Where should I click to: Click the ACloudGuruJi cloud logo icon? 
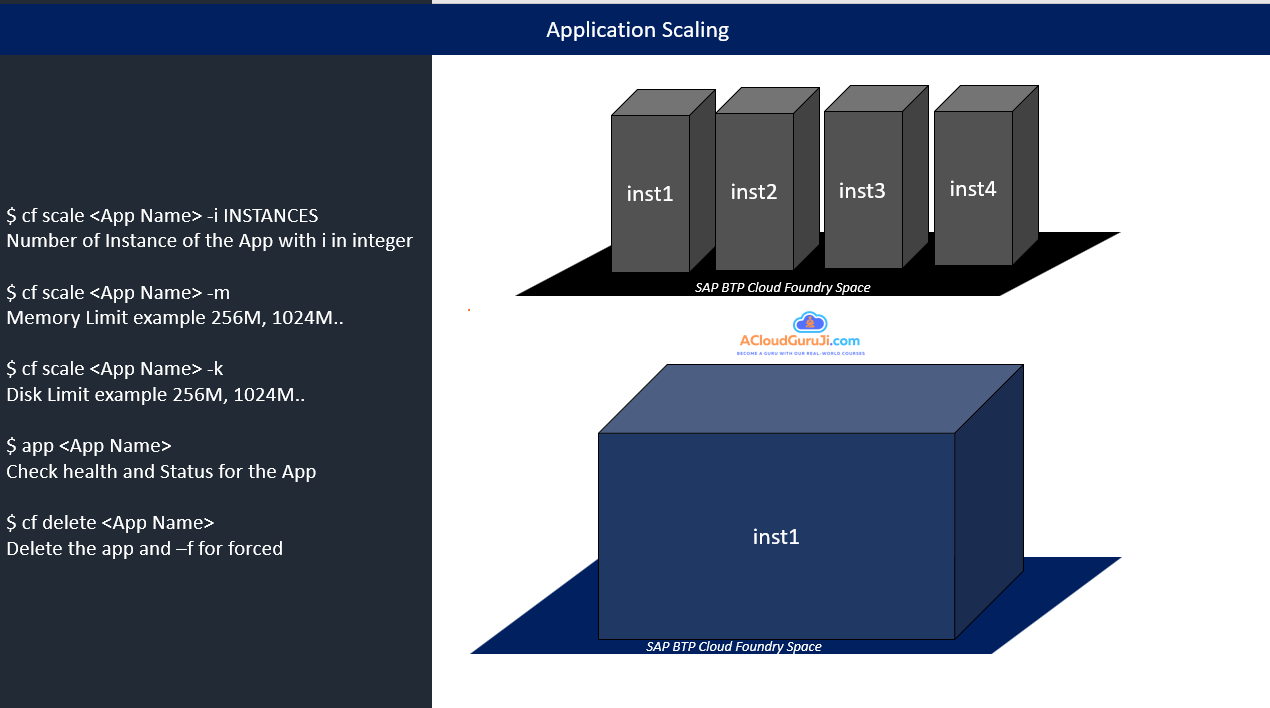[809, 322]
